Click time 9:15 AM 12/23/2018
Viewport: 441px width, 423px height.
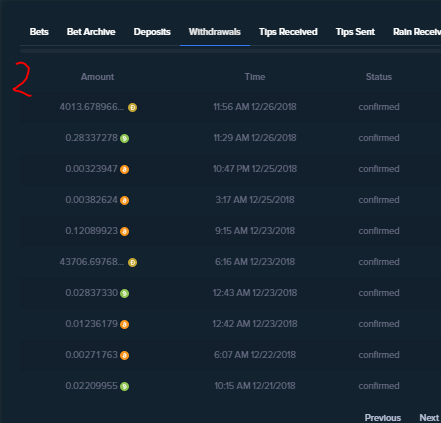tap(255, 231)
